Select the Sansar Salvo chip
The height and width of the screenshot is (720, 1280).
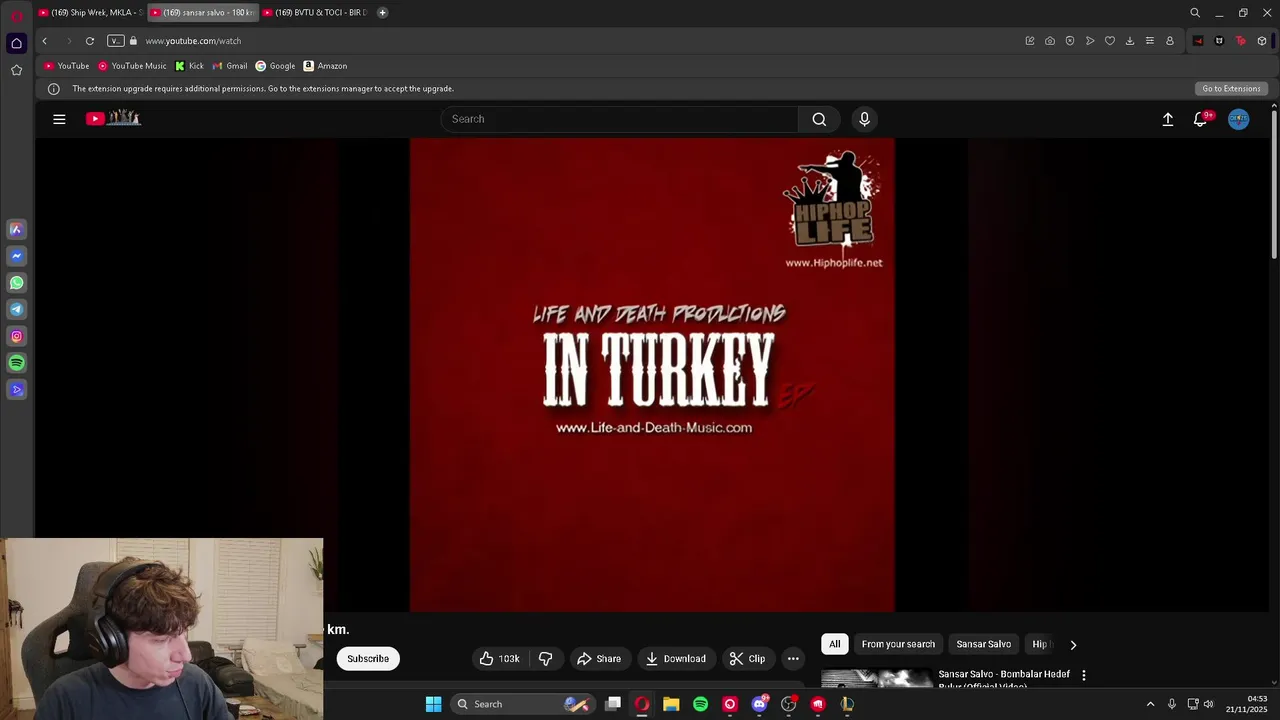coord(984,644)
